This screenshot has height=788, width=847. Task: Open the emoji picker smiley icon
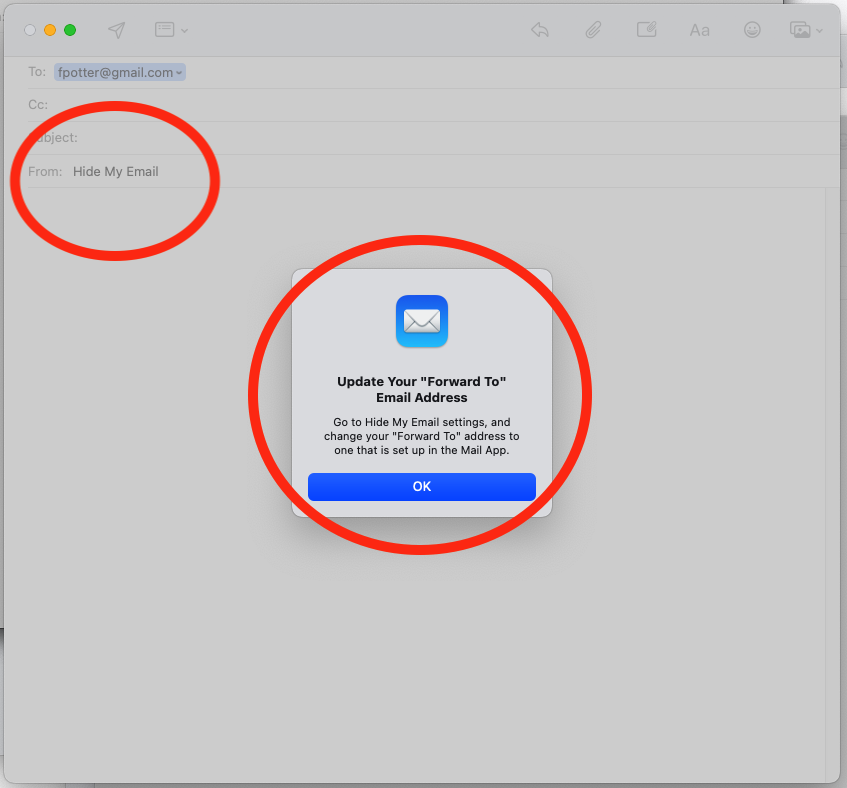click(752, 30)
